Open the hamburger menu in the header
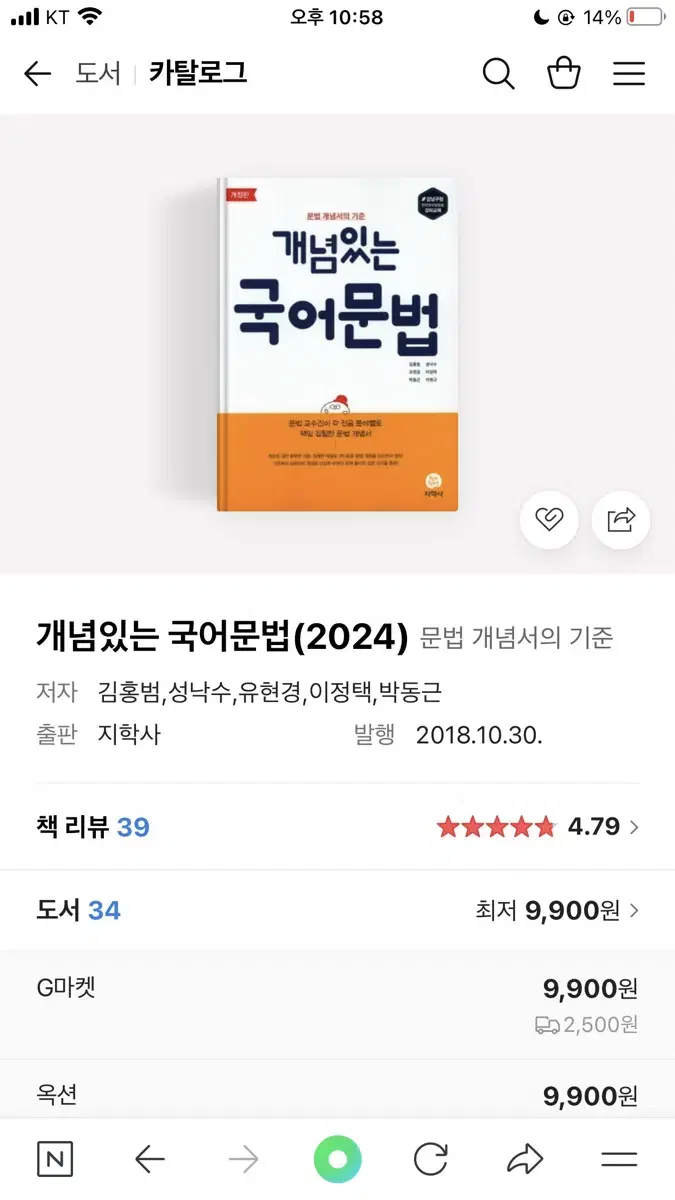 [629, 74]
